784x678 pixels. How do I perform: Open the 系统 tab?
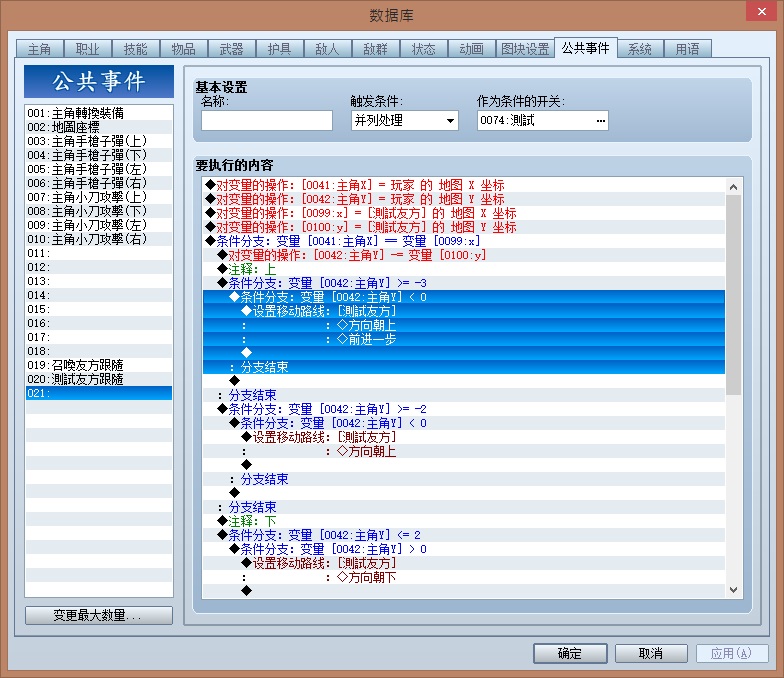click(640, 49)
